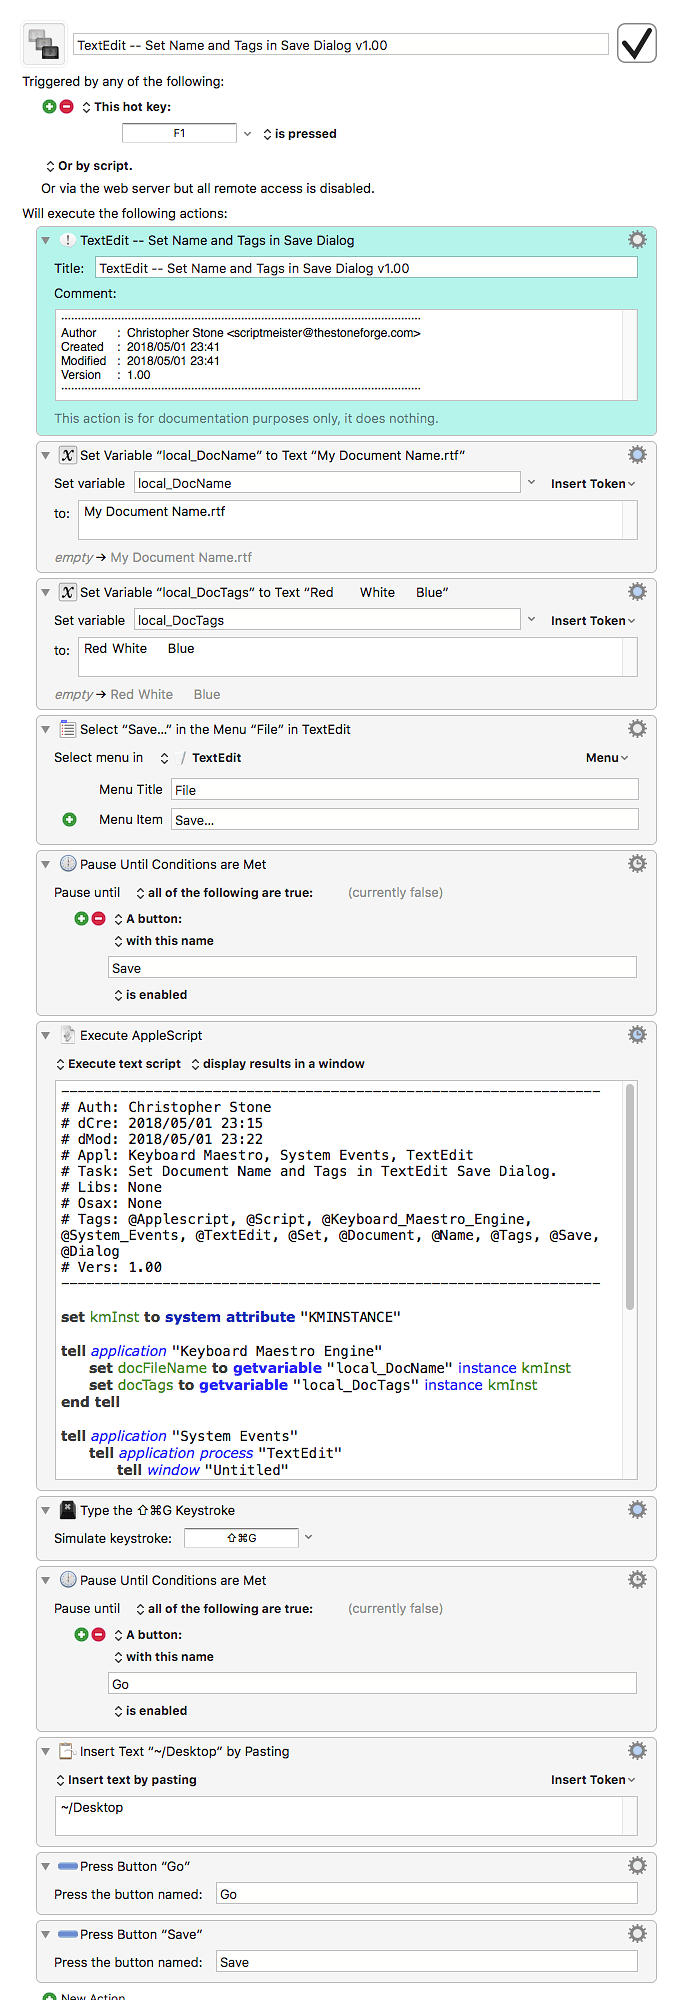677x2000 pixels.
Task: Click the ⇧⌘G simulate keystroke field
Action: 241,1538
